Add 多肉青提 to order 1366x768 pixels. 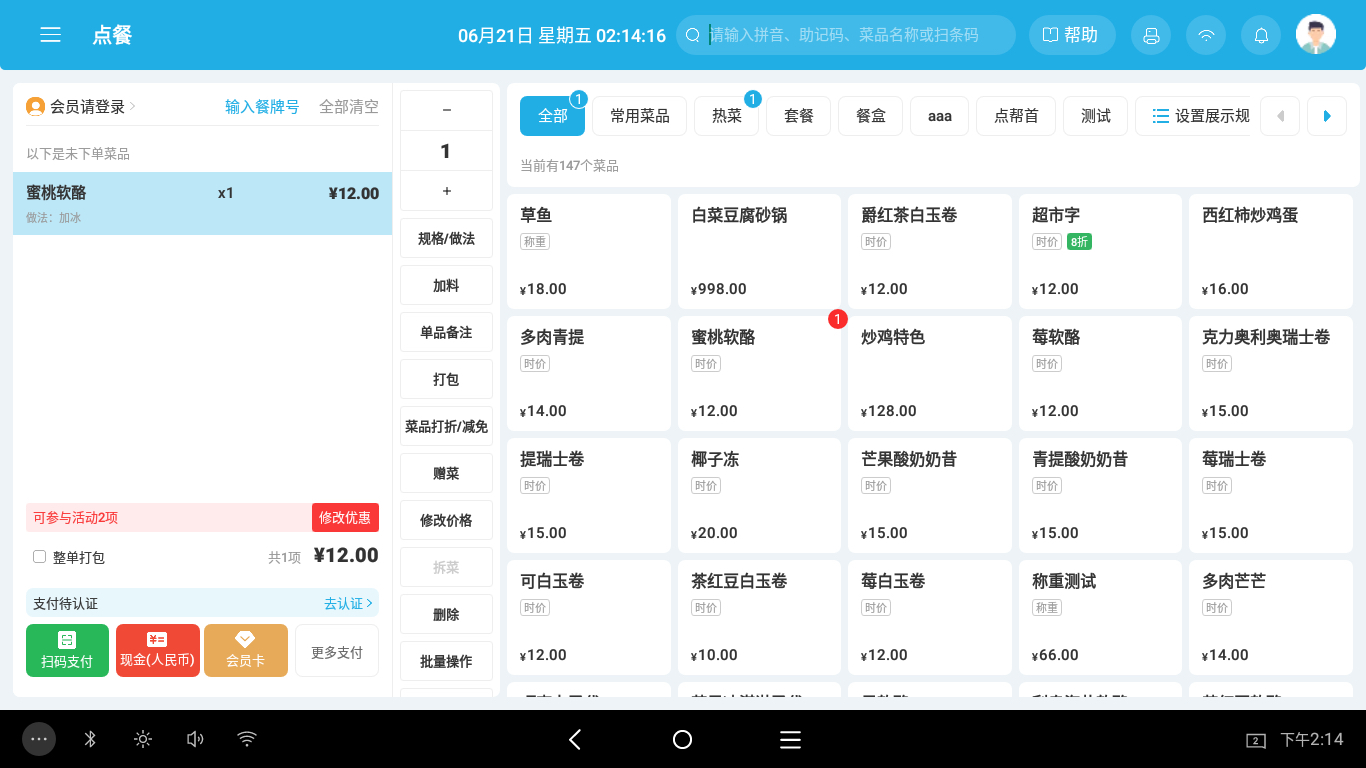[589, 373]
